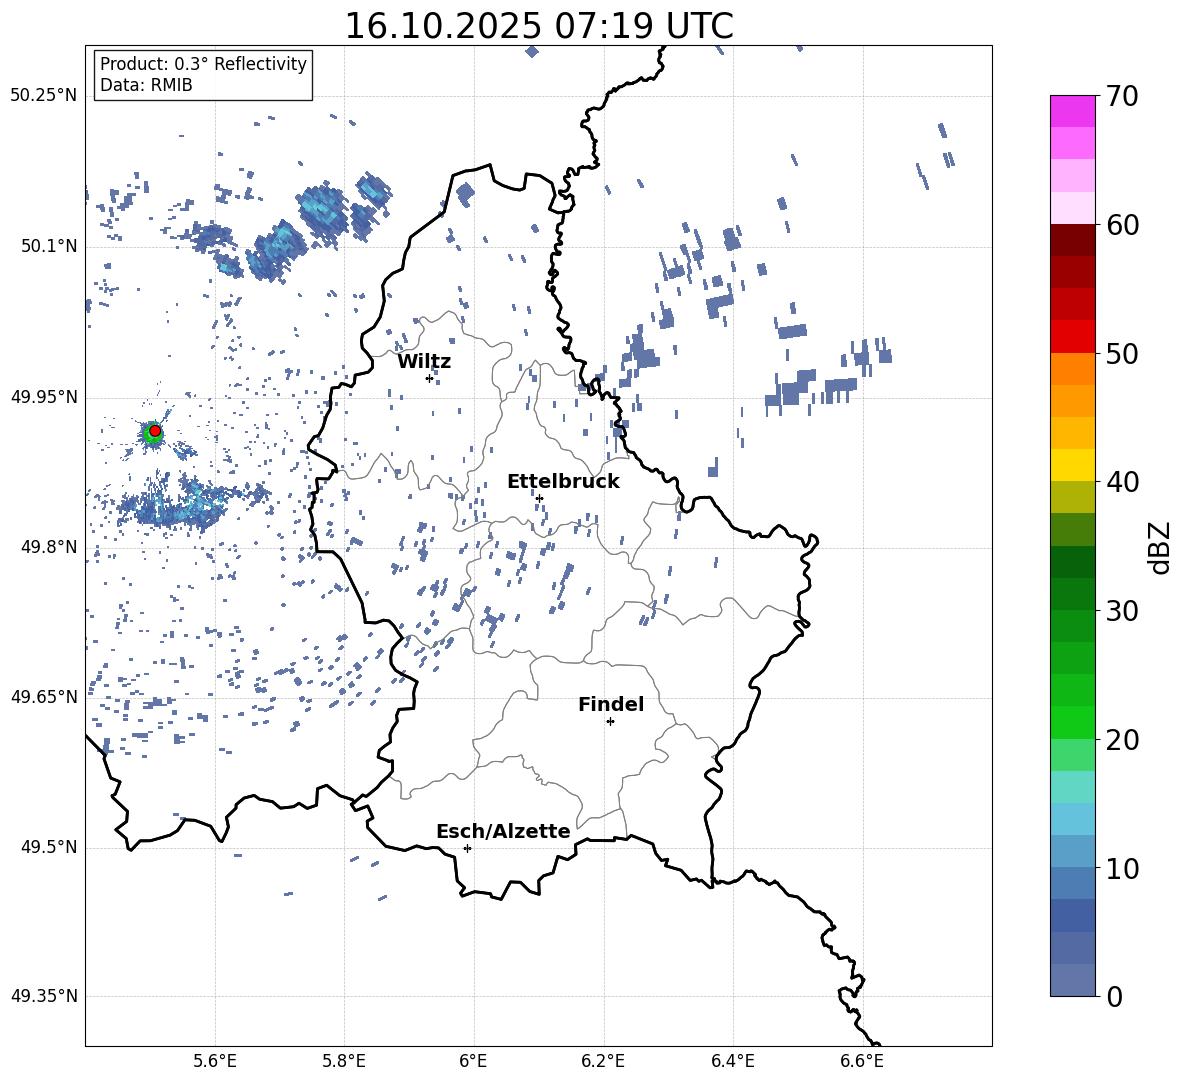Click the 50.25°N latitude label
The height and width of the screenshot is (1081, 1184).
(x=44, y=96)
